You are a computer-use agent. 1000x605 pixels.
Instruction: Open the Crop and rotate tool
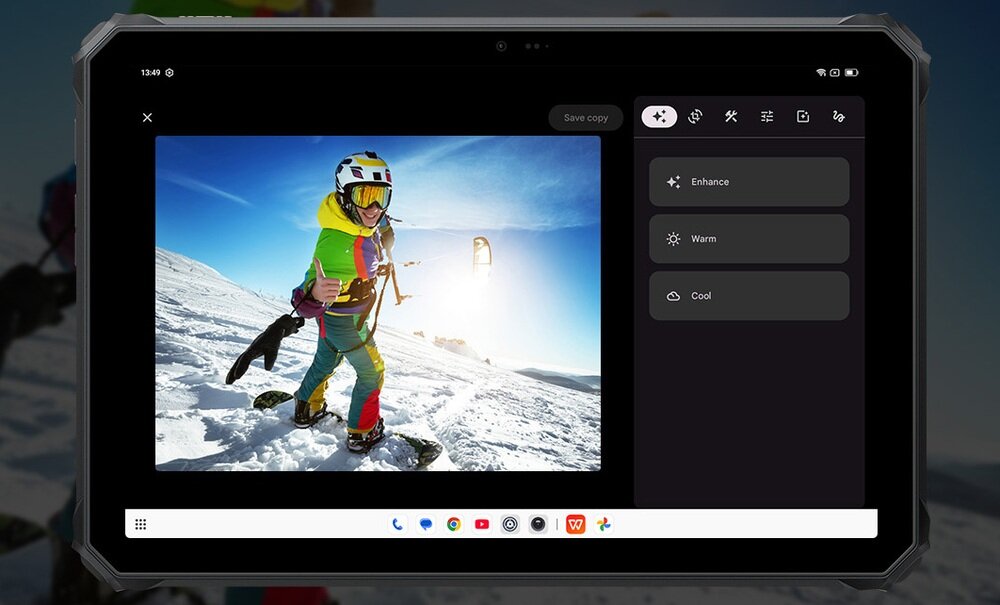(x=695, y=117)
